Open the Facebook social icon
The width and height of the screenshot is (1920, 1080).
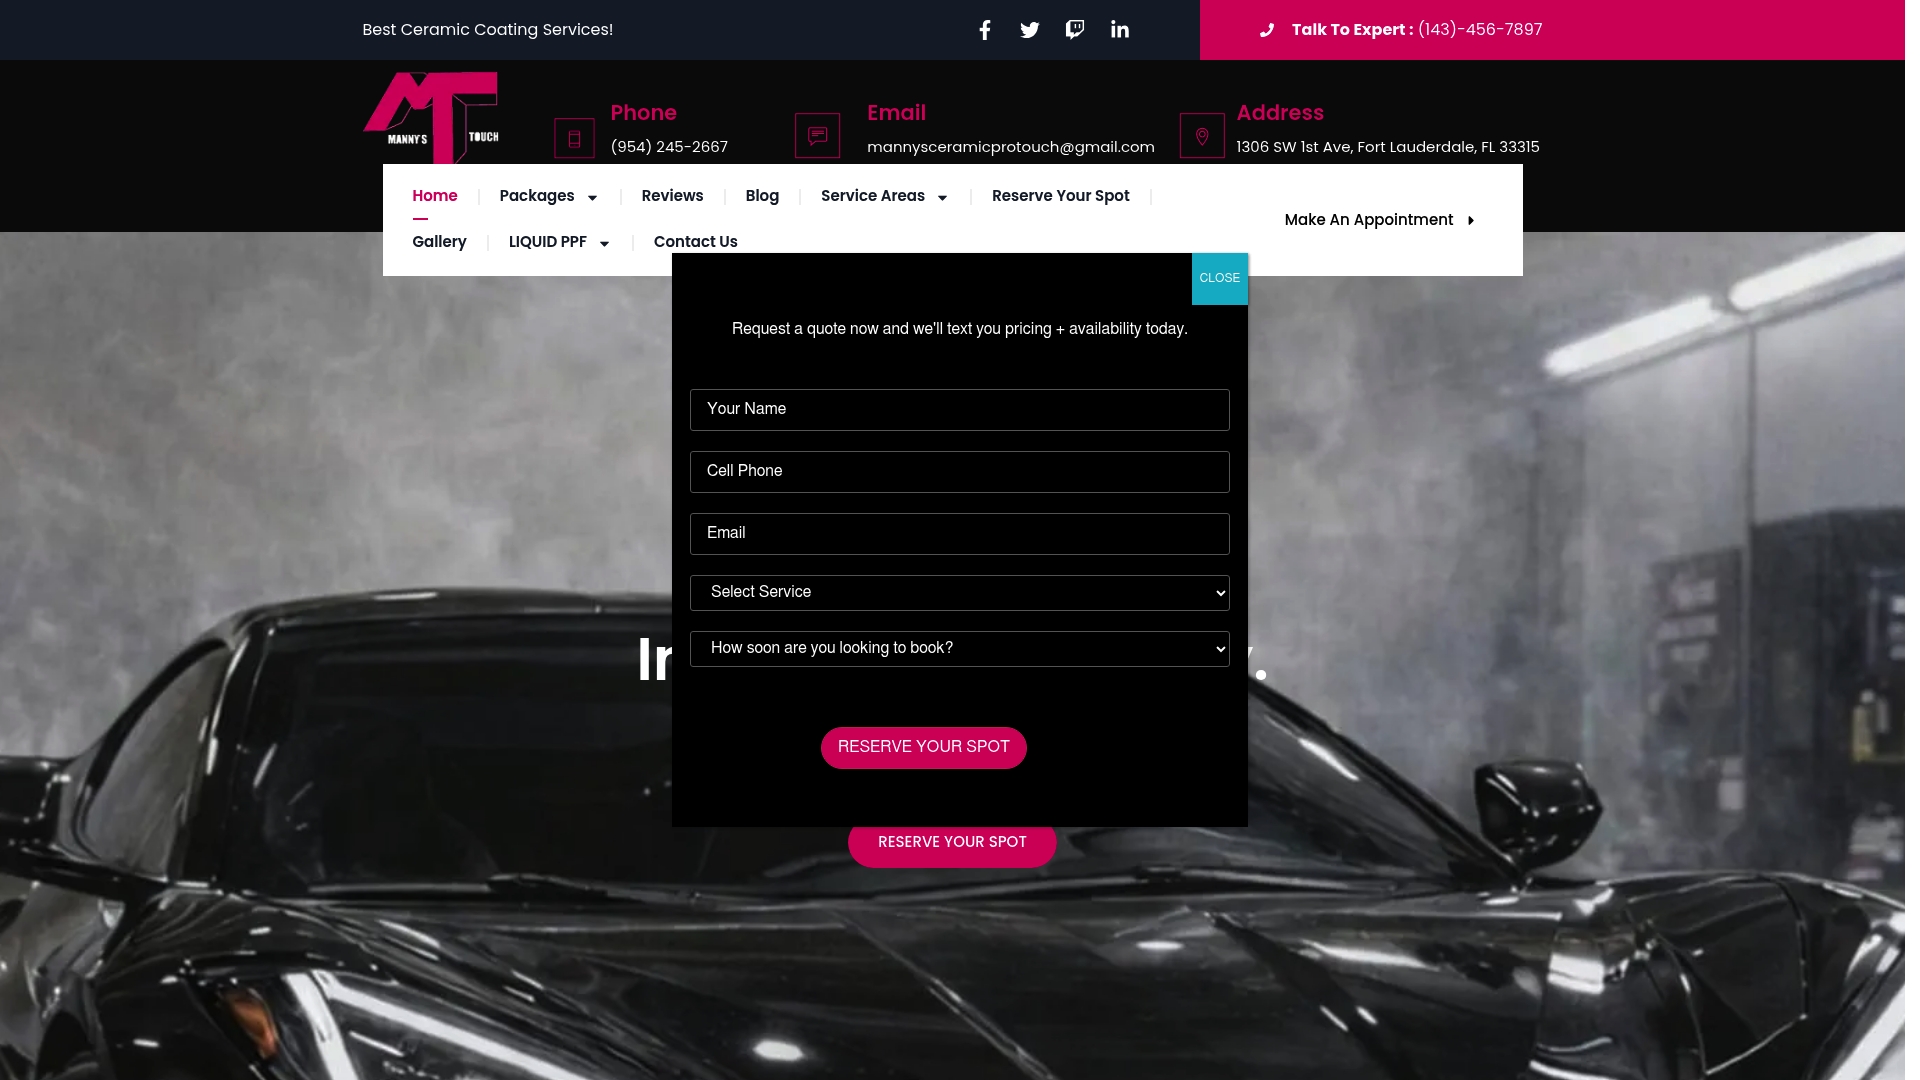tap(985, 30)
